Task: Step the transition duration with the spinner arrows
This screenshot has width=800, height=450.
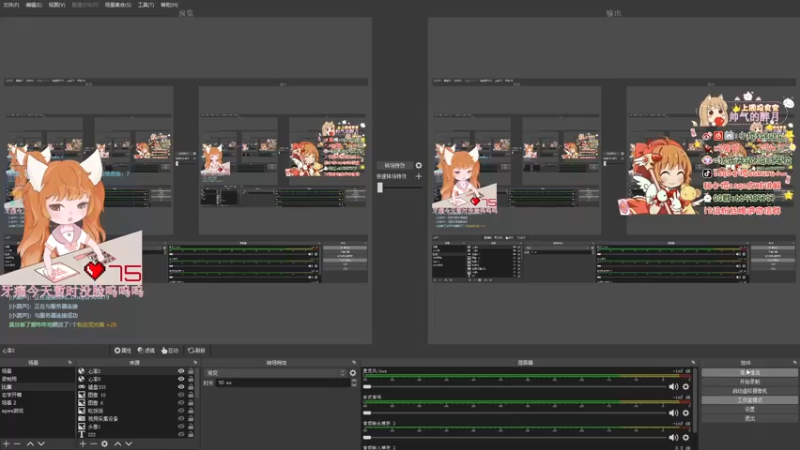Action: [354, 383]
